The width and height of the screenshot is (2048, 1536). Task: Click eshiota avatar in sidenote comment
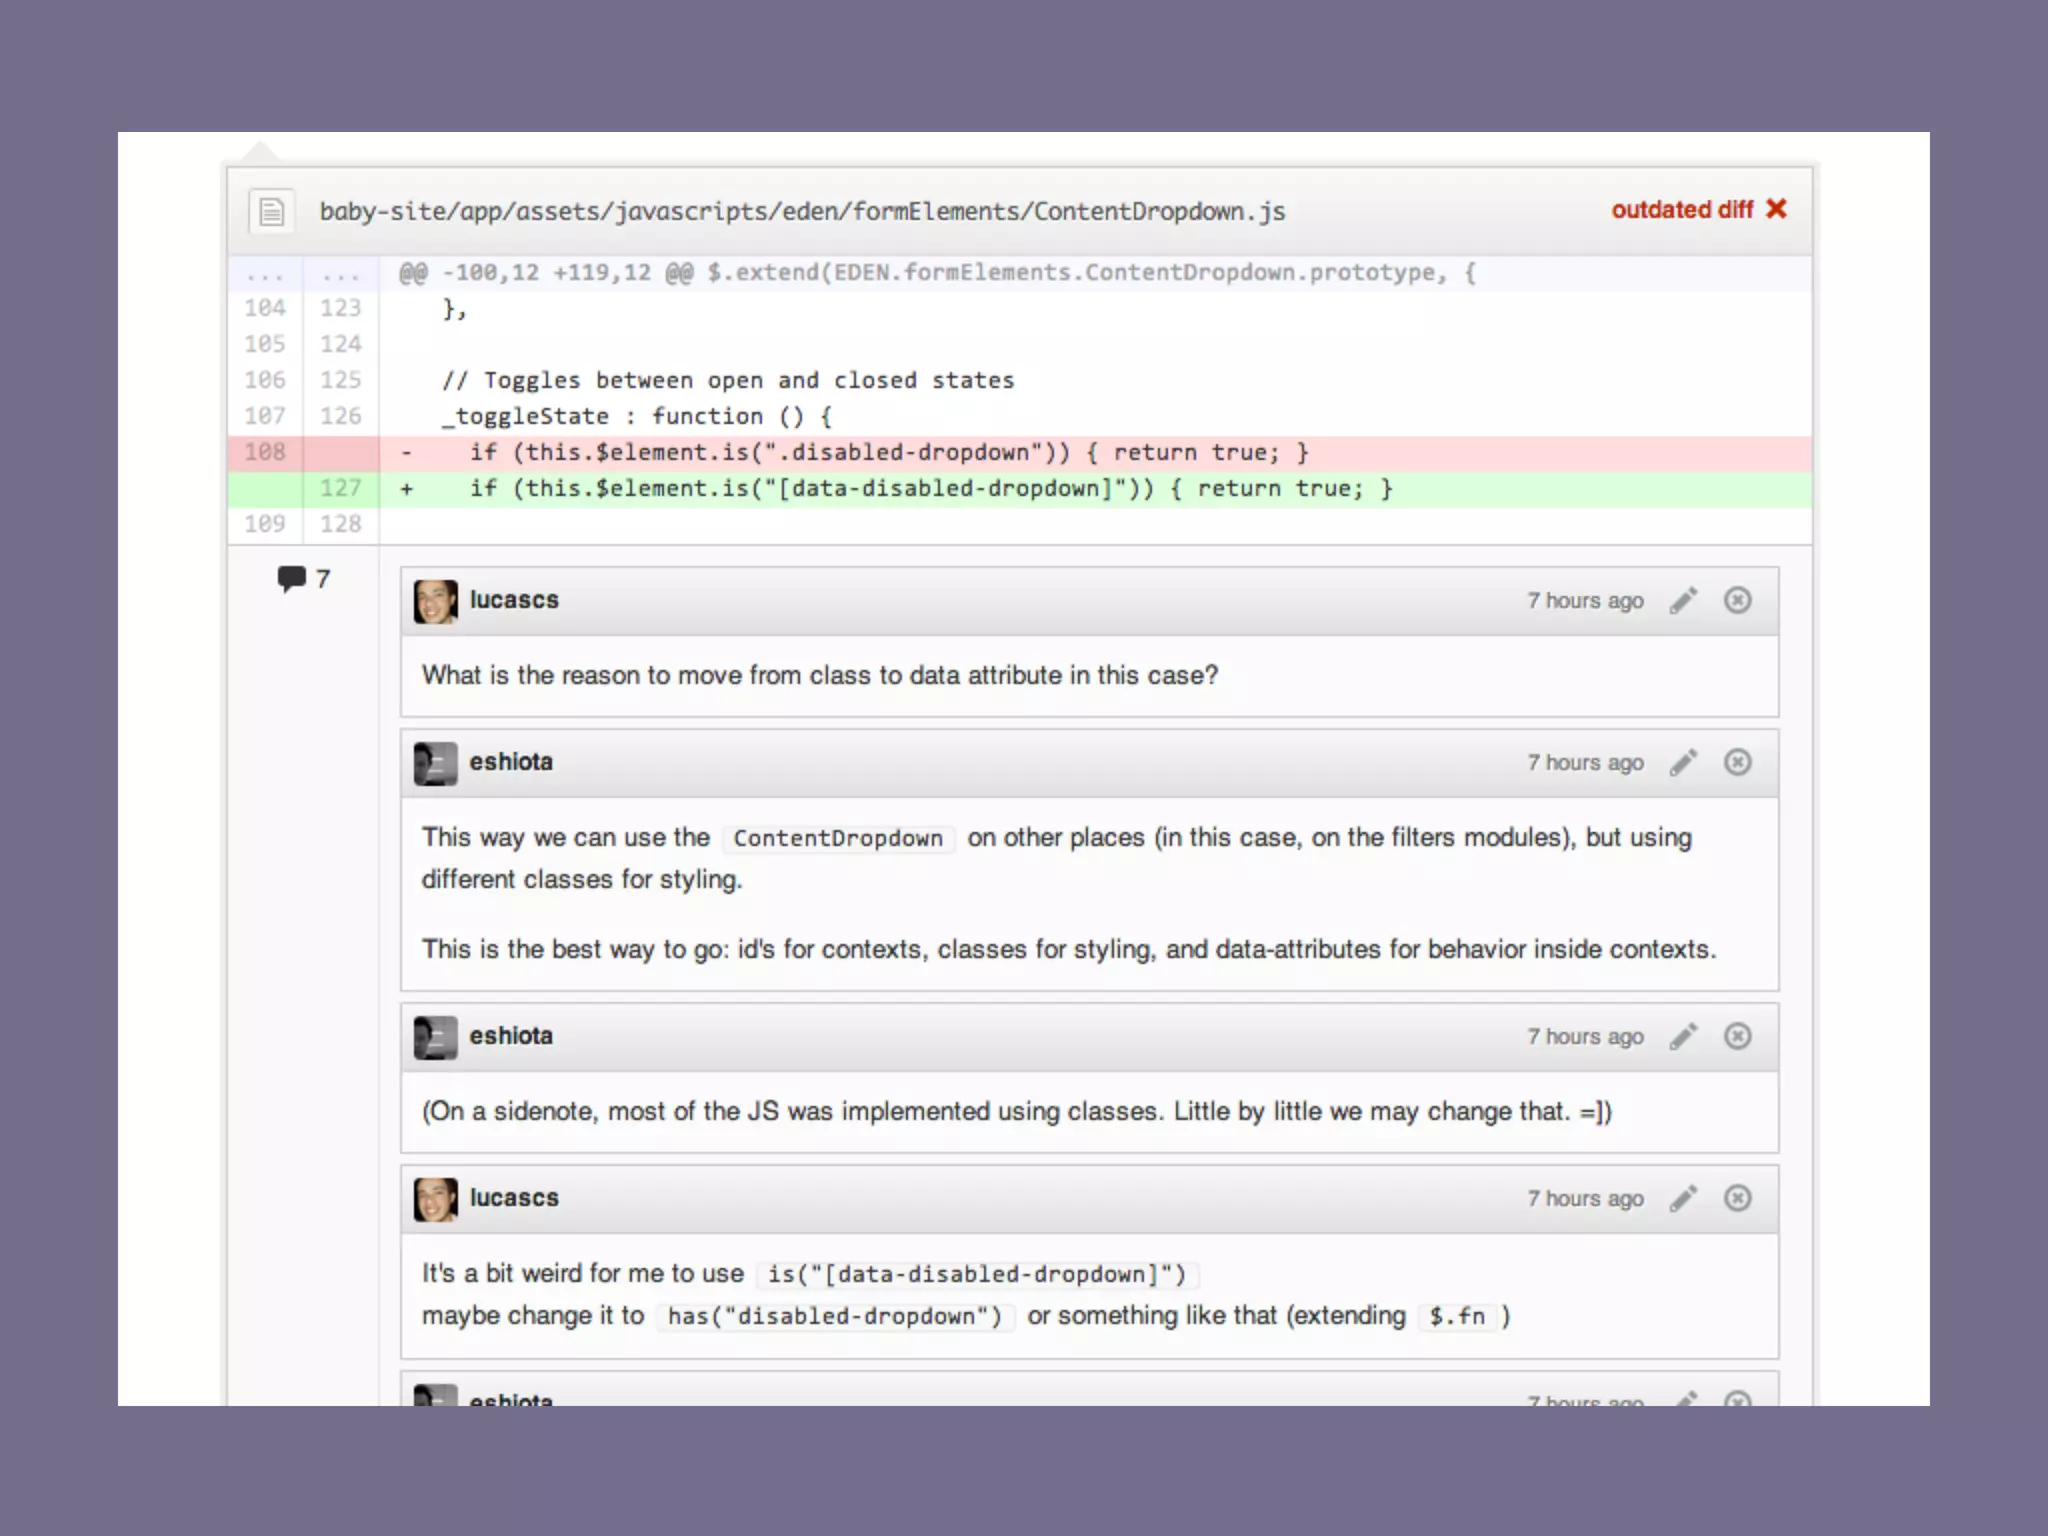tap(435, 1037)
